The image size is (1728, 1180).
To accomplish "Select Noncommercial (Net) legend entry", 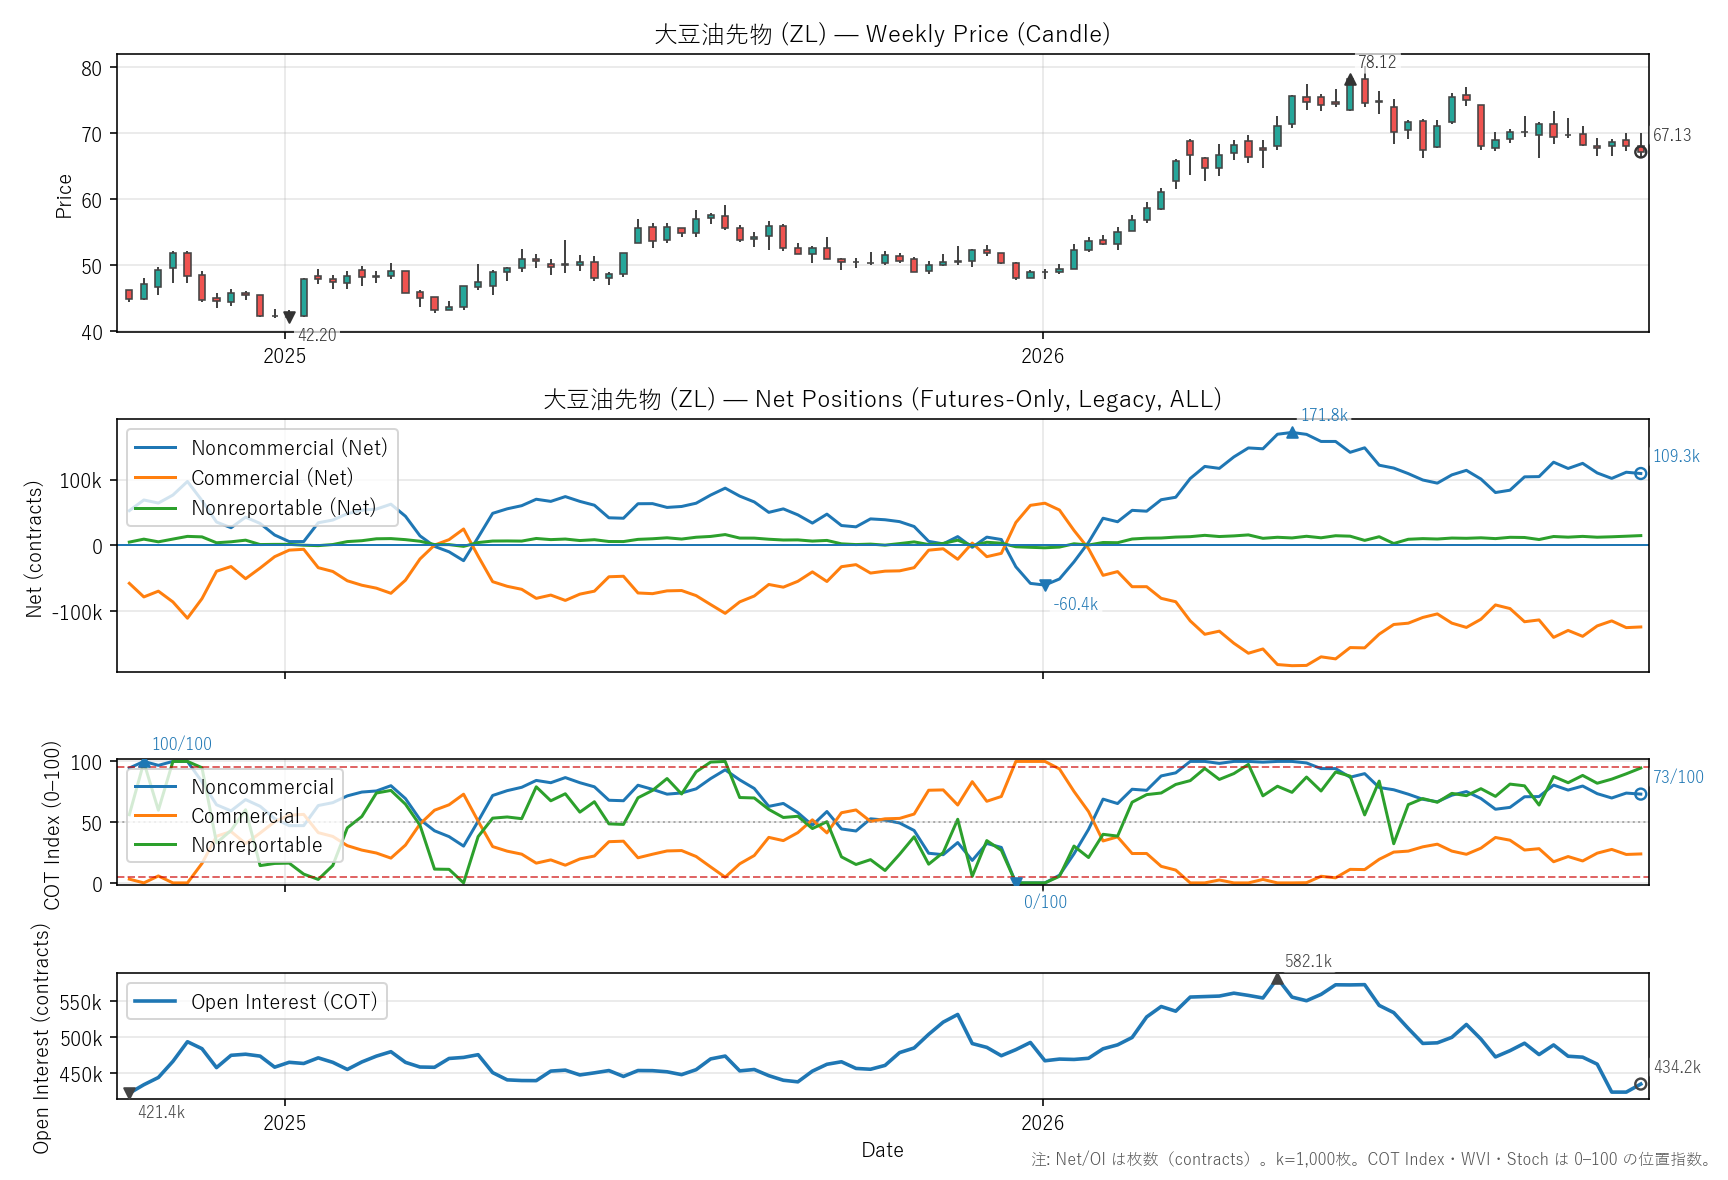I will tap(261, 448).
